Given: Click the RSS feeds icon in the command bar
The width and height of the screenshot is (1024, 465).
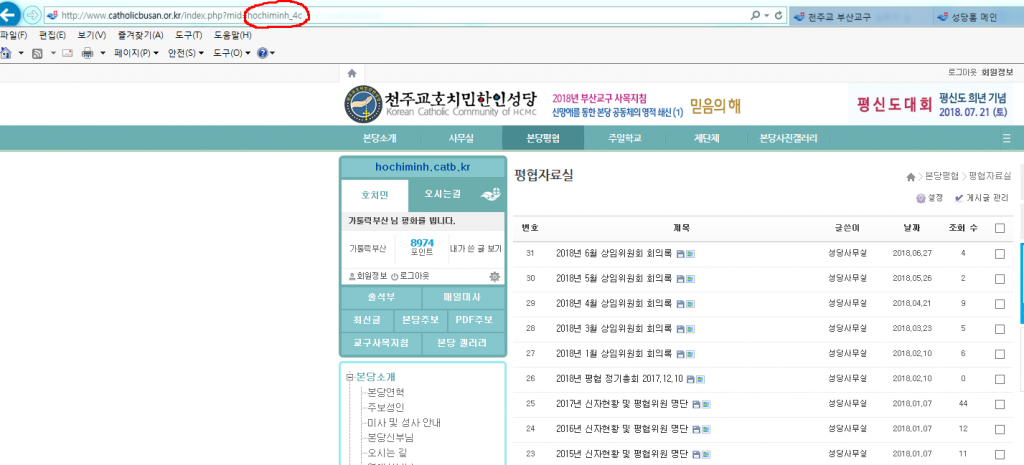Looking at the screenshot, I should 36,53.
